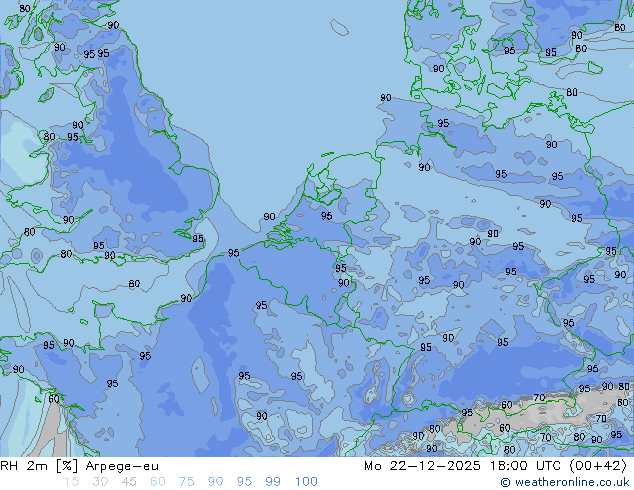Click legend value 30
This screenshot has height=490, width=634.
(100, 482)
